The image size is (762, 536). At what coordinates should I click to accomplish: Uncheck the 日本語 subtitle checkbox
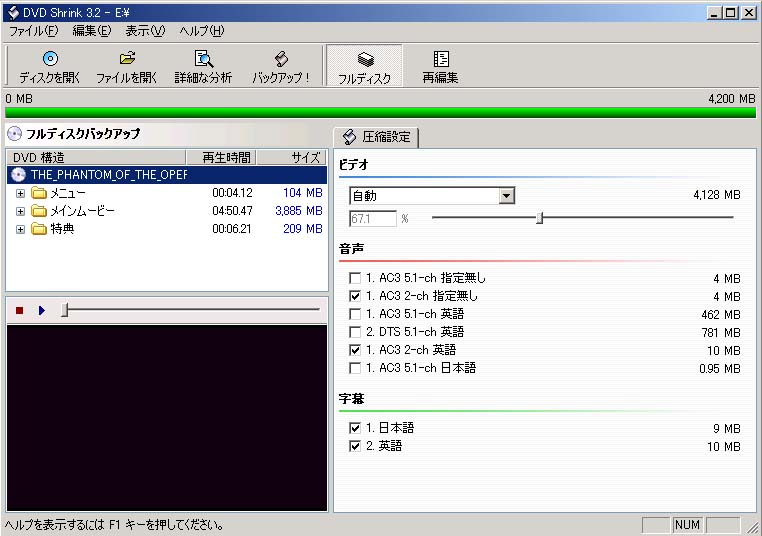click(x=355, y=428)
